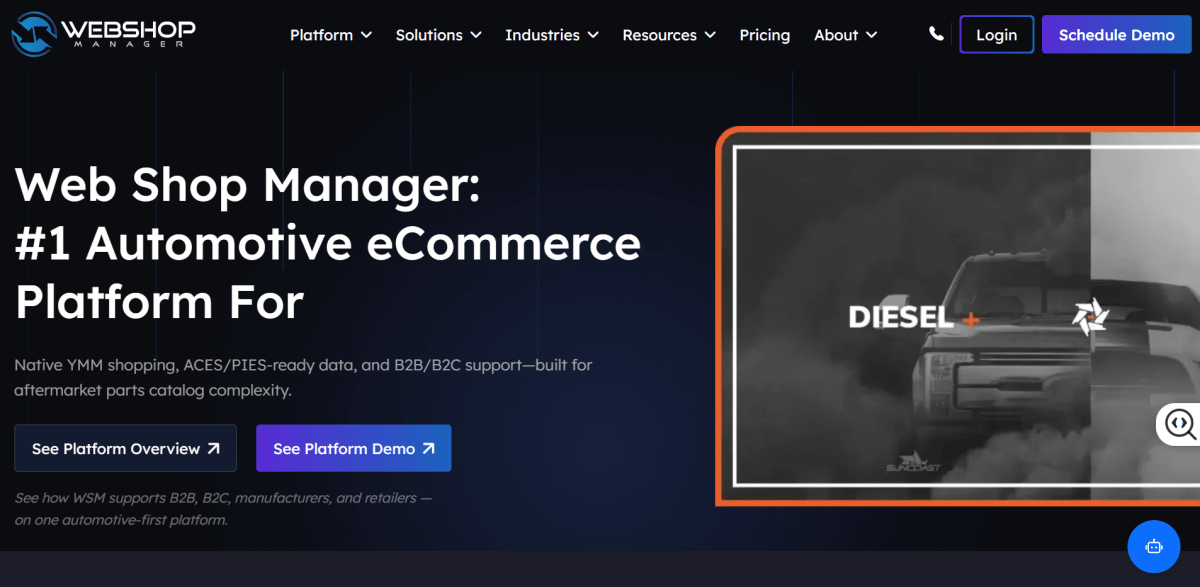Screen dimensions: 1200x587
Task: Click See Platform Demo button
Action: click(x=354, y=448)
